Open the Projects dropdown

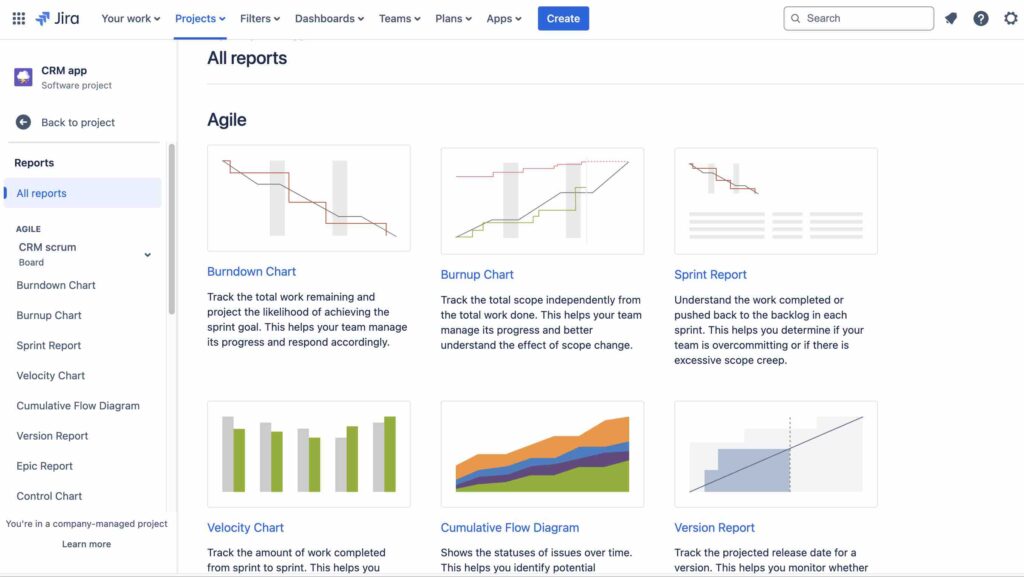[198, 17]
